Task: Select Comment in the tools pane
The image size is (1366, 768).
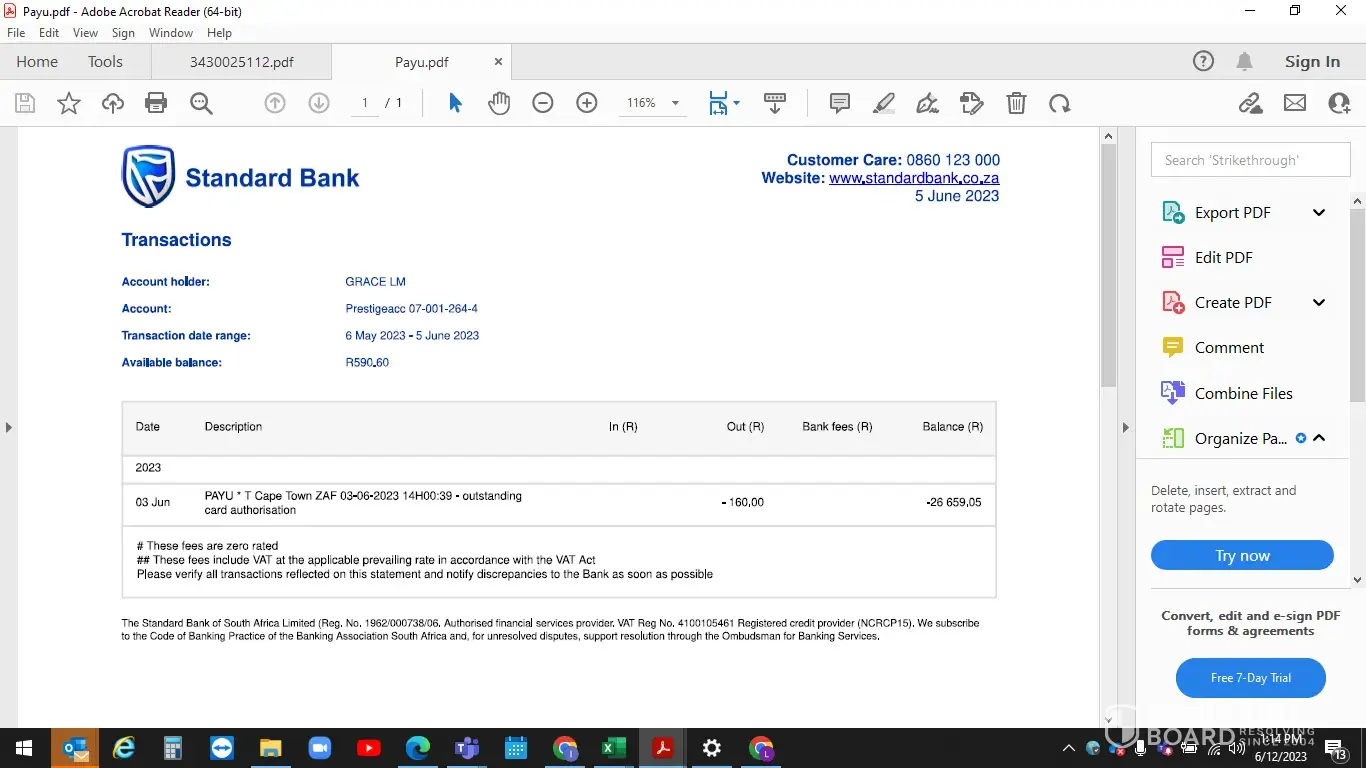Action: coord(1229,348)
